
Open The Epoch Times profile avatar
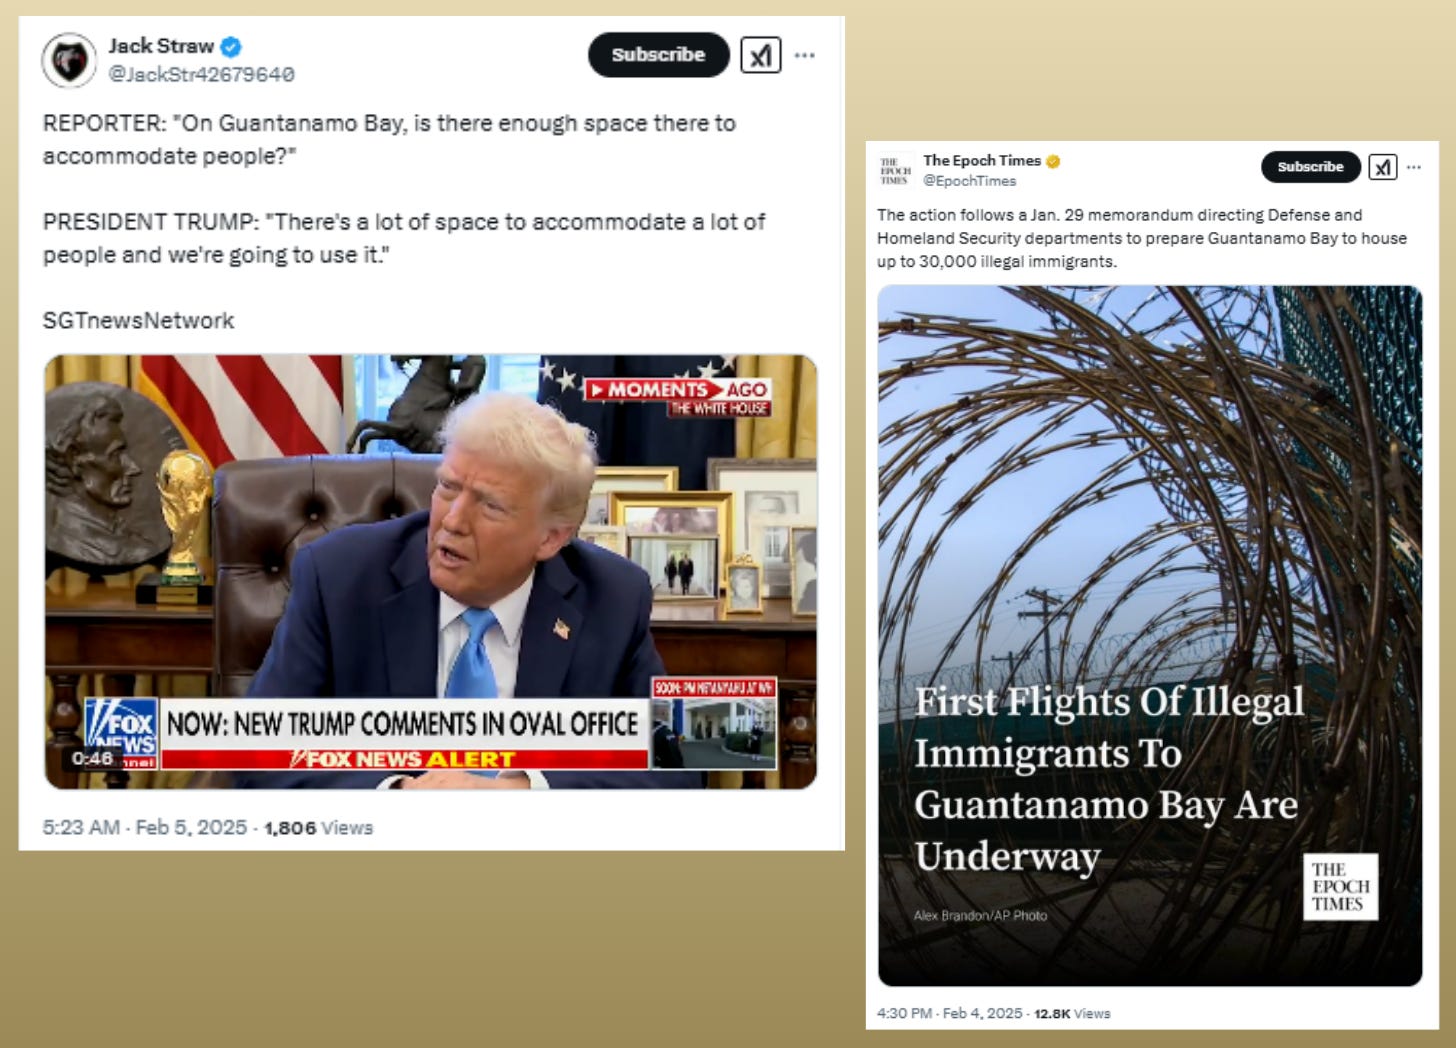point(895,170)
